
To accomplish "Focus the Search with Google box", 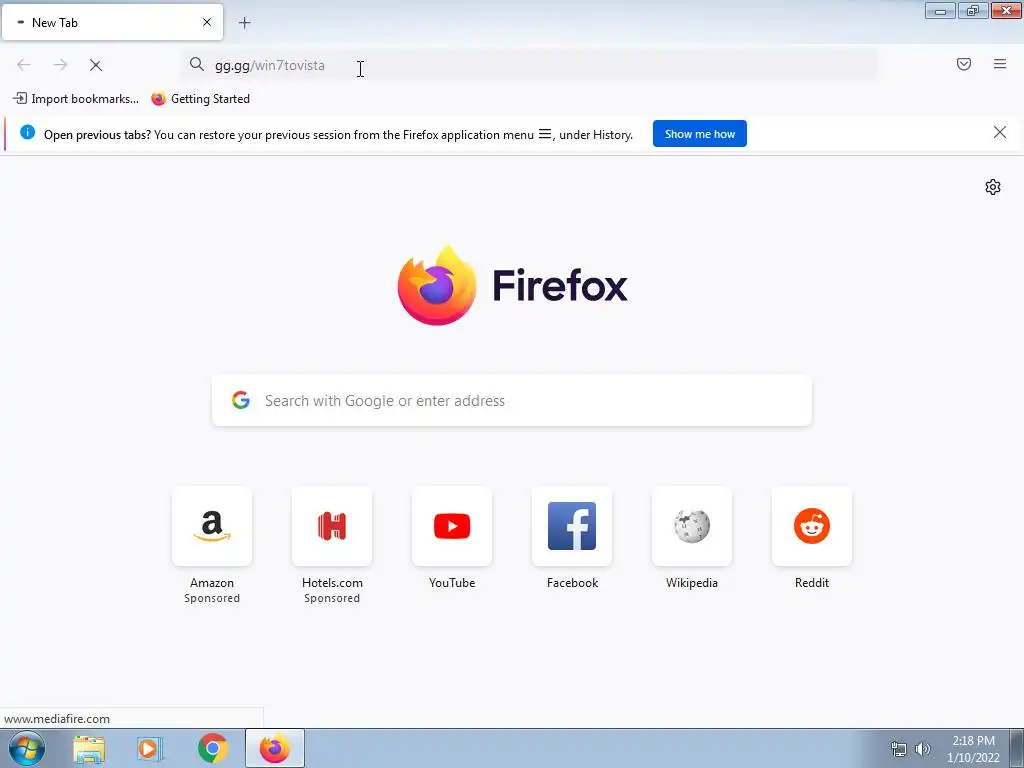I will (512, 400).
